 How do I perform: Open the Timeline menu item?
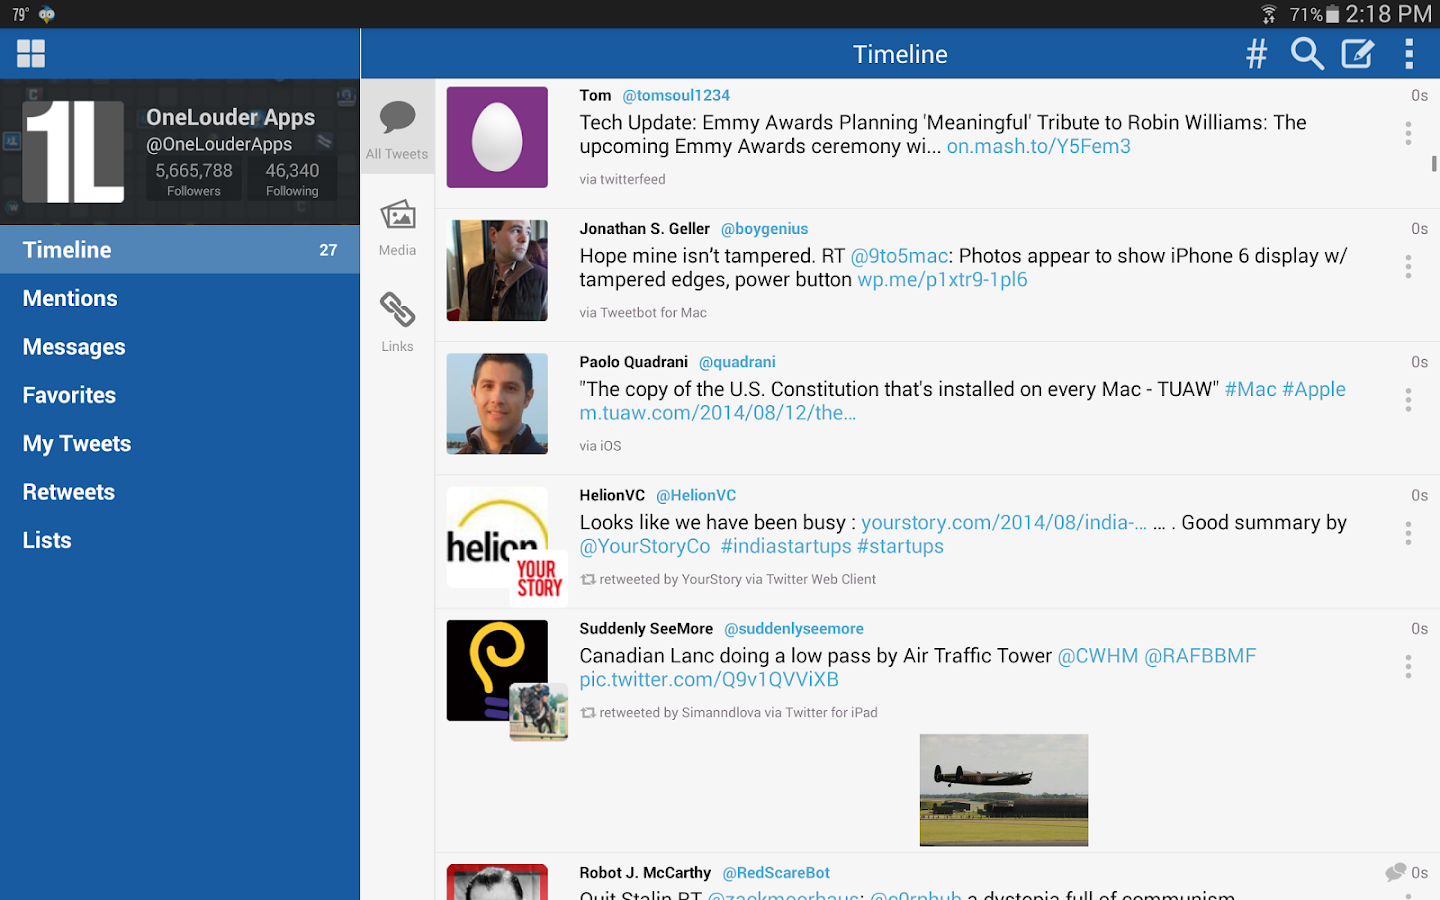[180, 250]
